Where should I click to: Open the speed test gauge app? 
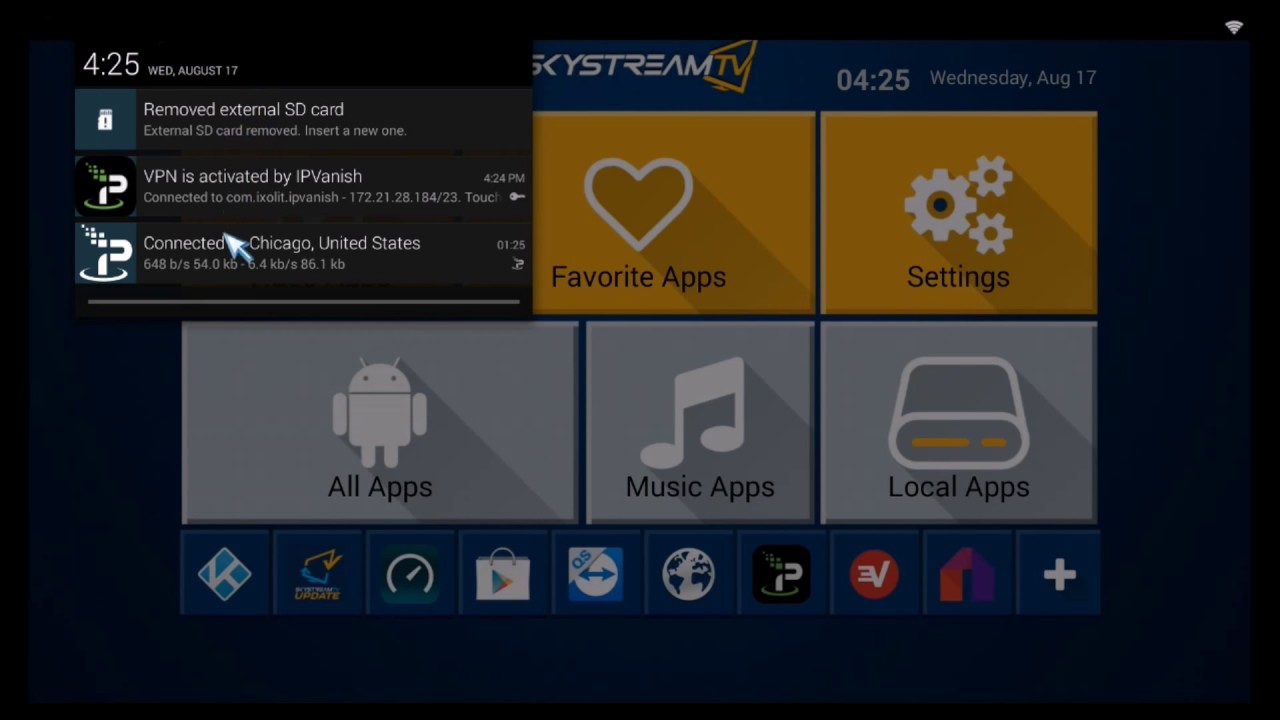click(x=410, y=574)
